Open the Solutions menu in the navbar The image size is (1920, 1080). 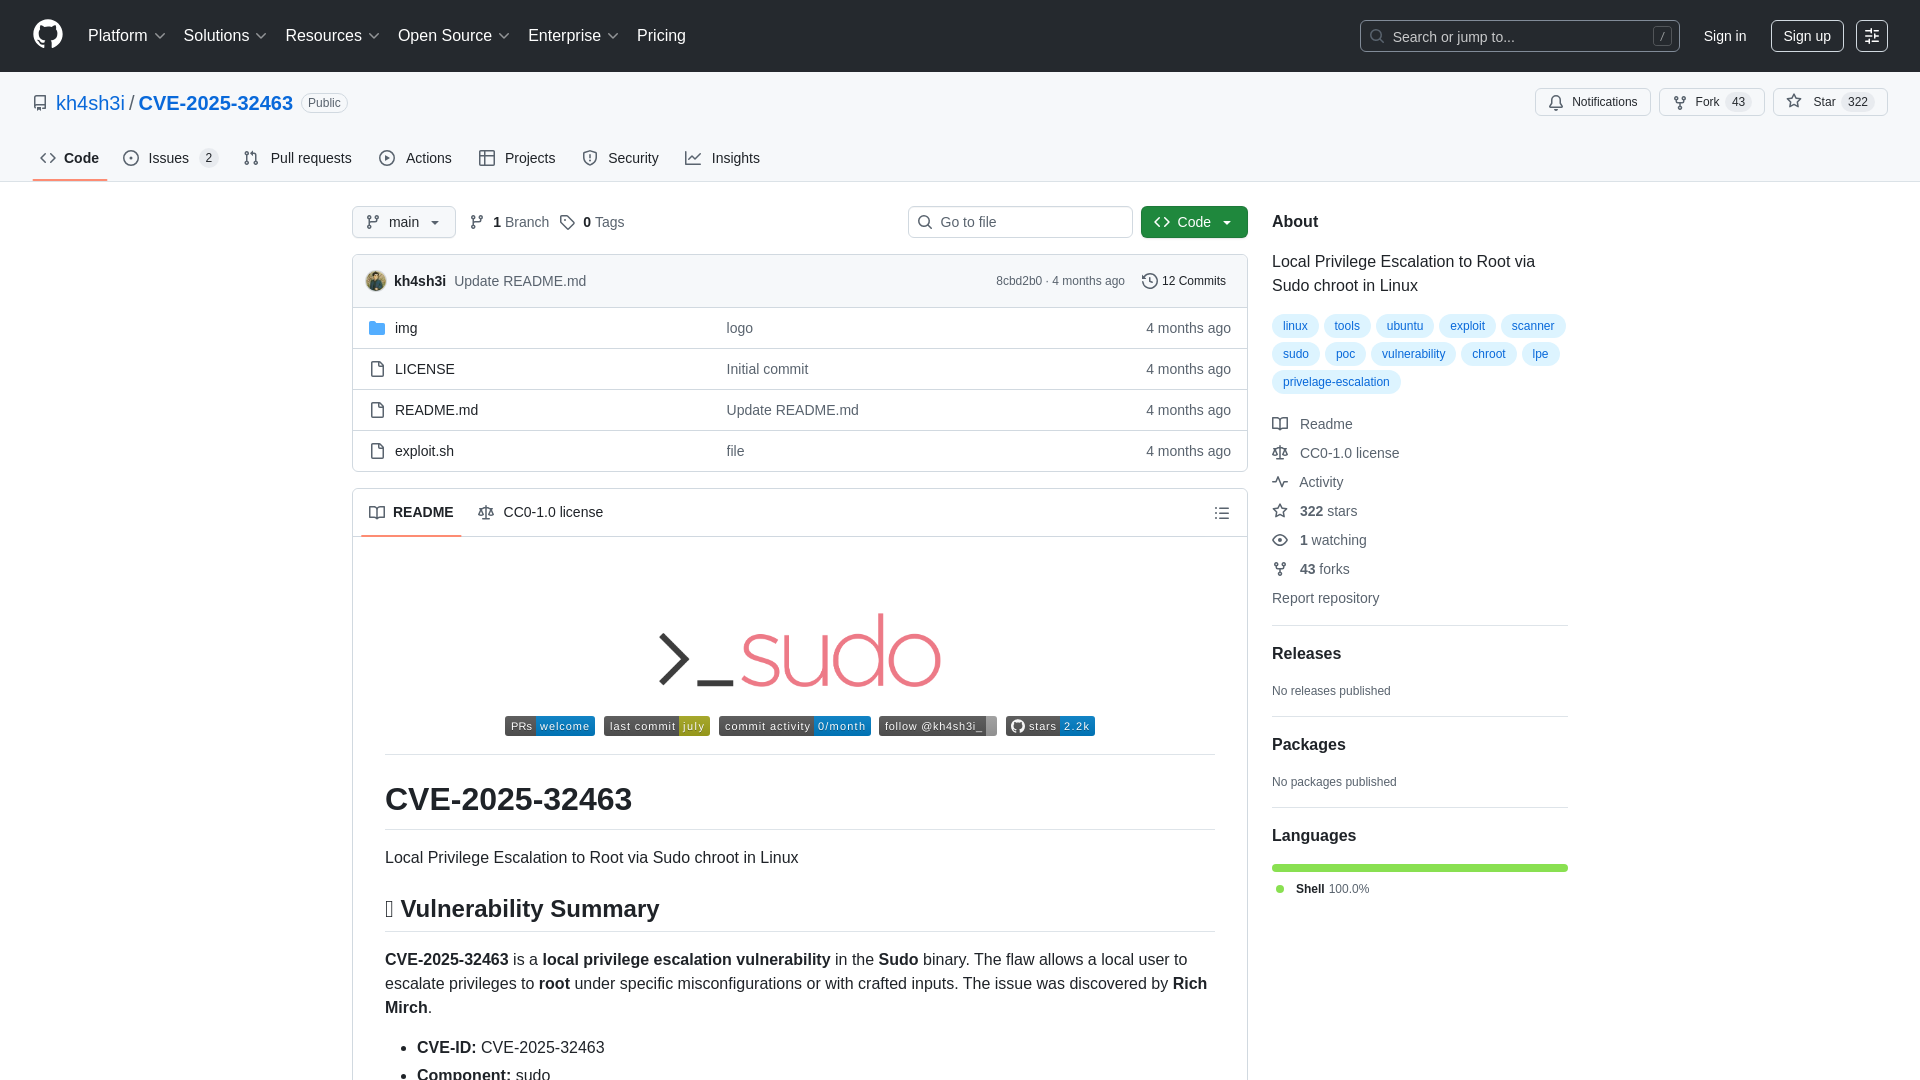tap(224, 35)
